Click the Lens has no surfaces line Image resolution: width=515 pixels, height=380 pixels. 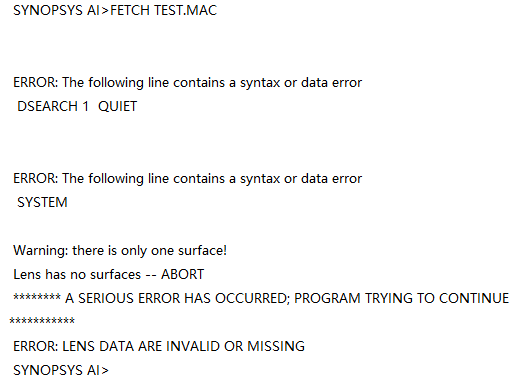click(x=109, y=274)
